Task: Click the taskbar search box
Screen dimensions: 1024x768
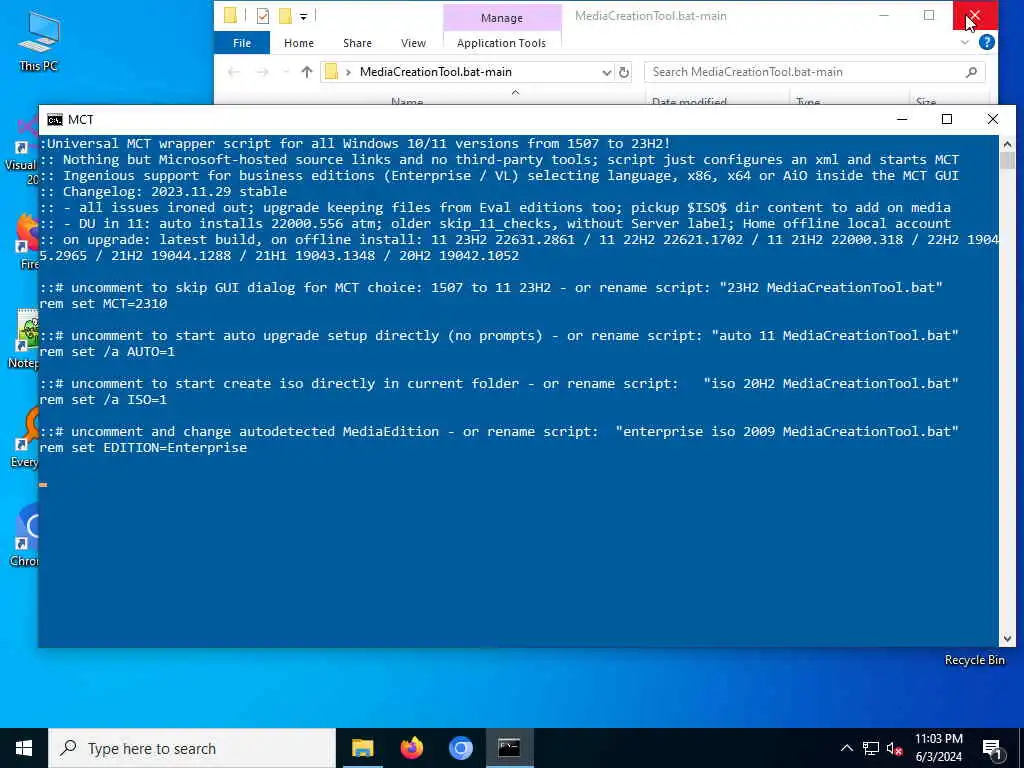Action: point(192,748)
